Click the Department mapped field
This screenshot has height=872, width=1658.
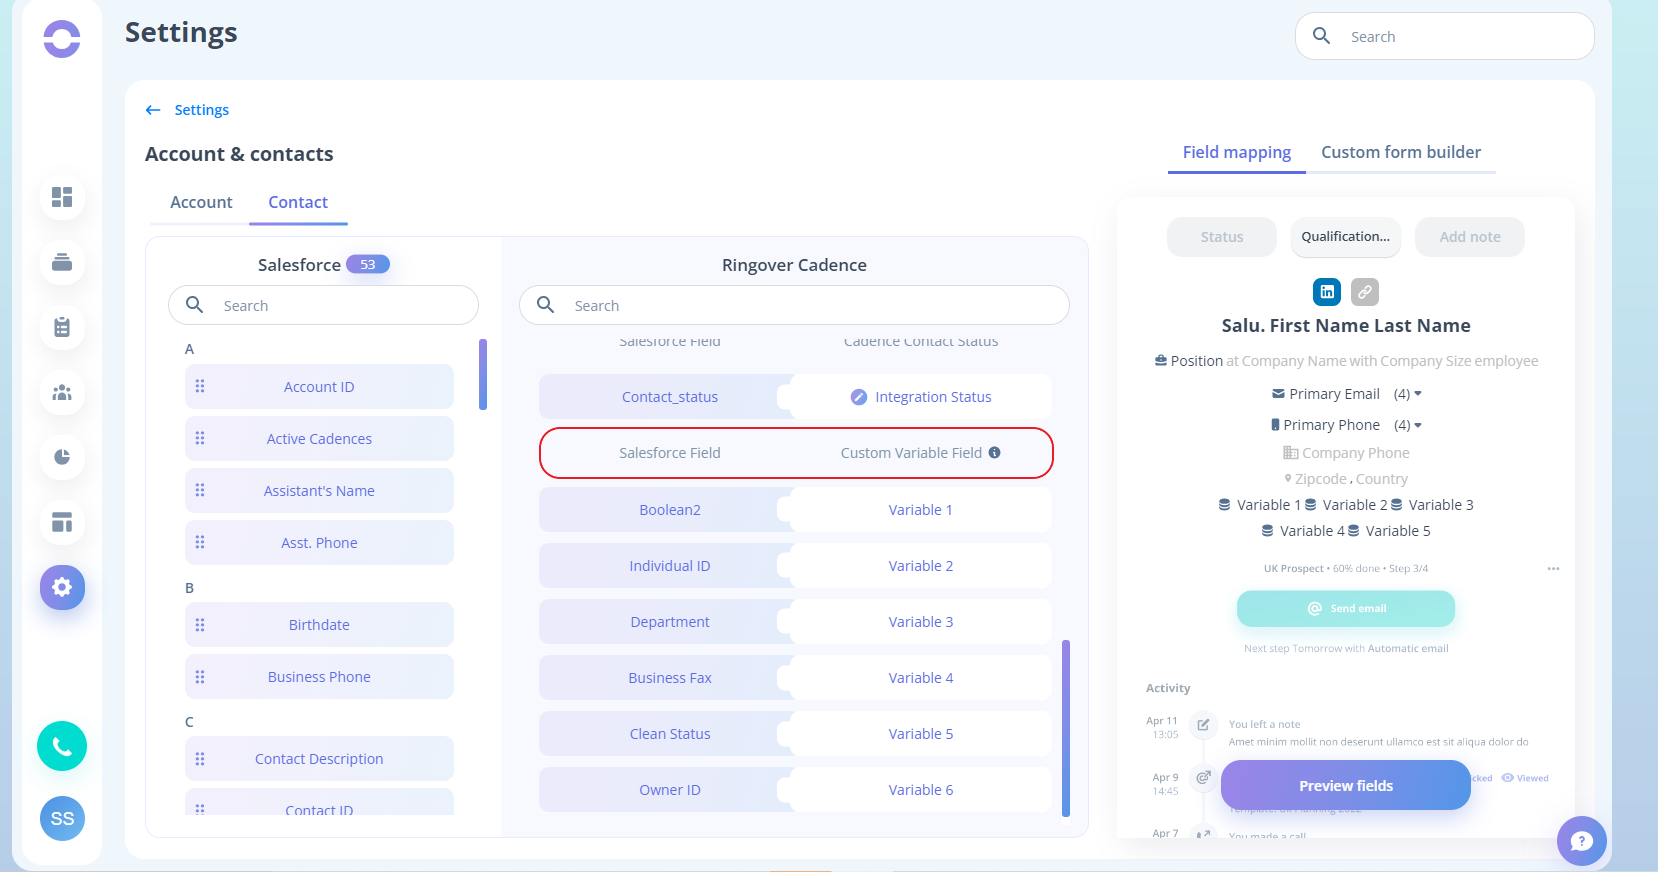[x=668, y=622]
